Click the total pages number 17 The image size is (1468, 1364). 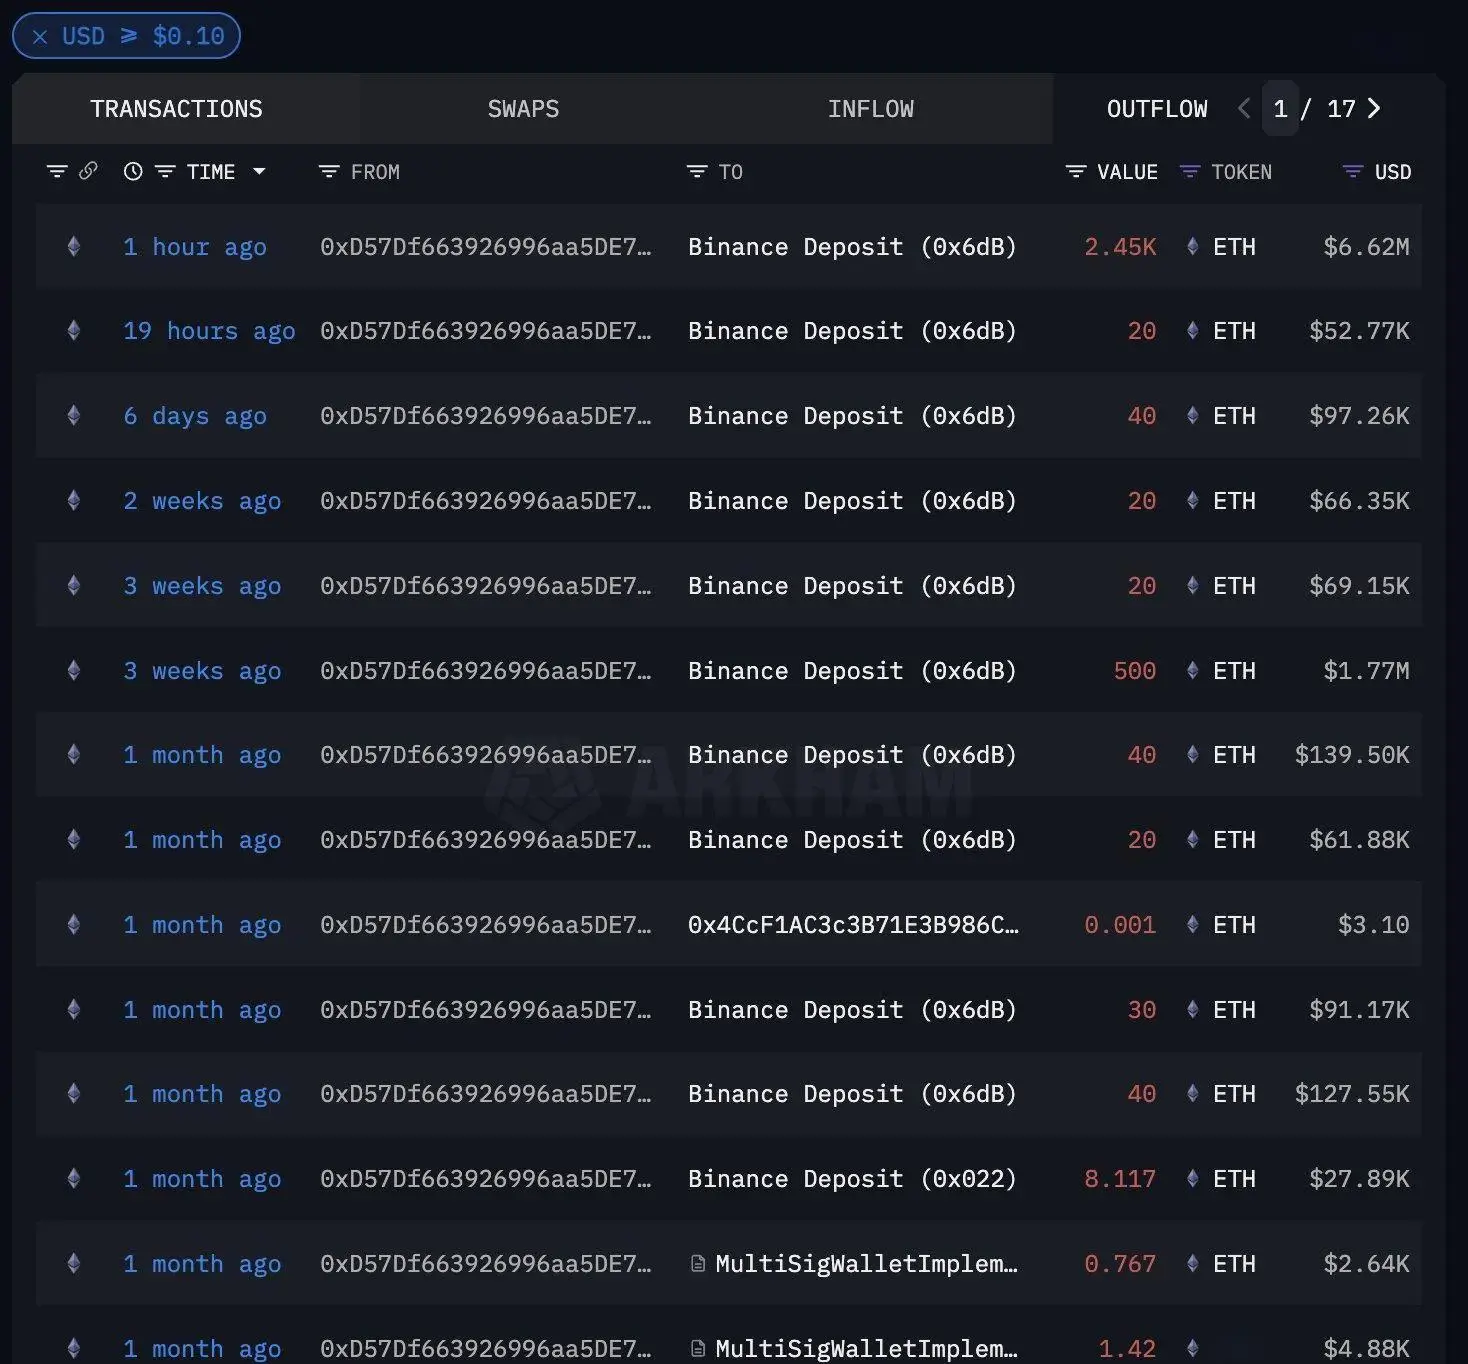tap(1341, 108)
